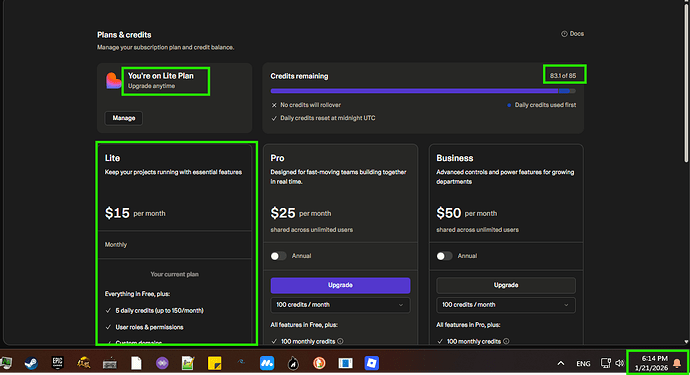Open DuckDuckGo browser in the taskbar
This screenshot has height=375, width=690.
click(319, 363)
